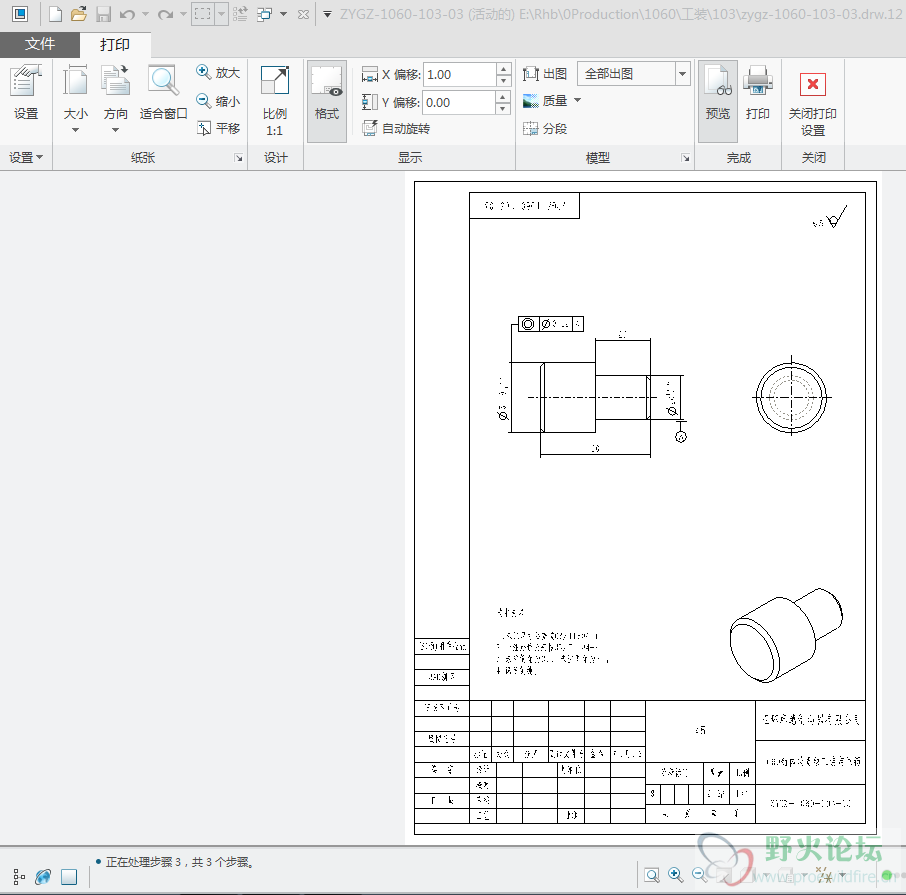Image resolution: width=906 pixels, height=895 pixels.
Task: Open the 模型 group dialog launcher
Action: 685,158
